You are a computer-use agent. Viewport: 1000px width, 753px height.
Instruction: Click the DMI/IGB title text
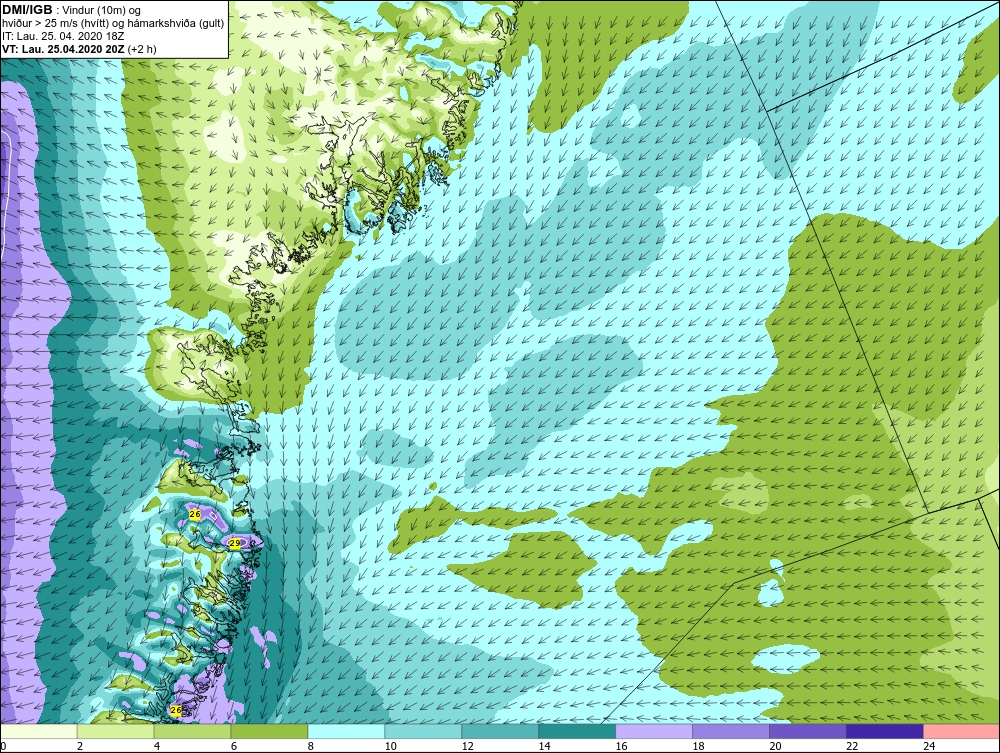[x=27, y=10]
